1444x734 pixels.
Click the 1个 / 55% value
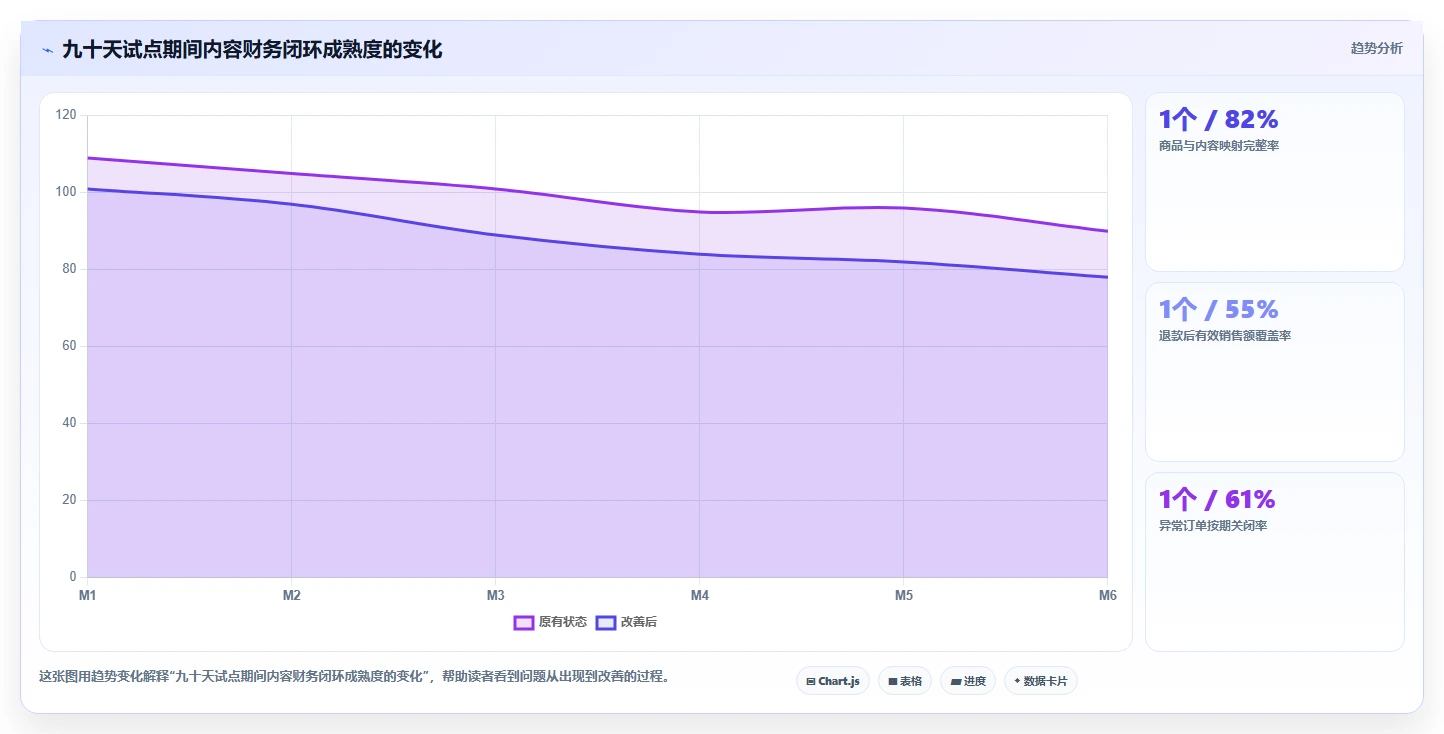tap(1219, 310)
